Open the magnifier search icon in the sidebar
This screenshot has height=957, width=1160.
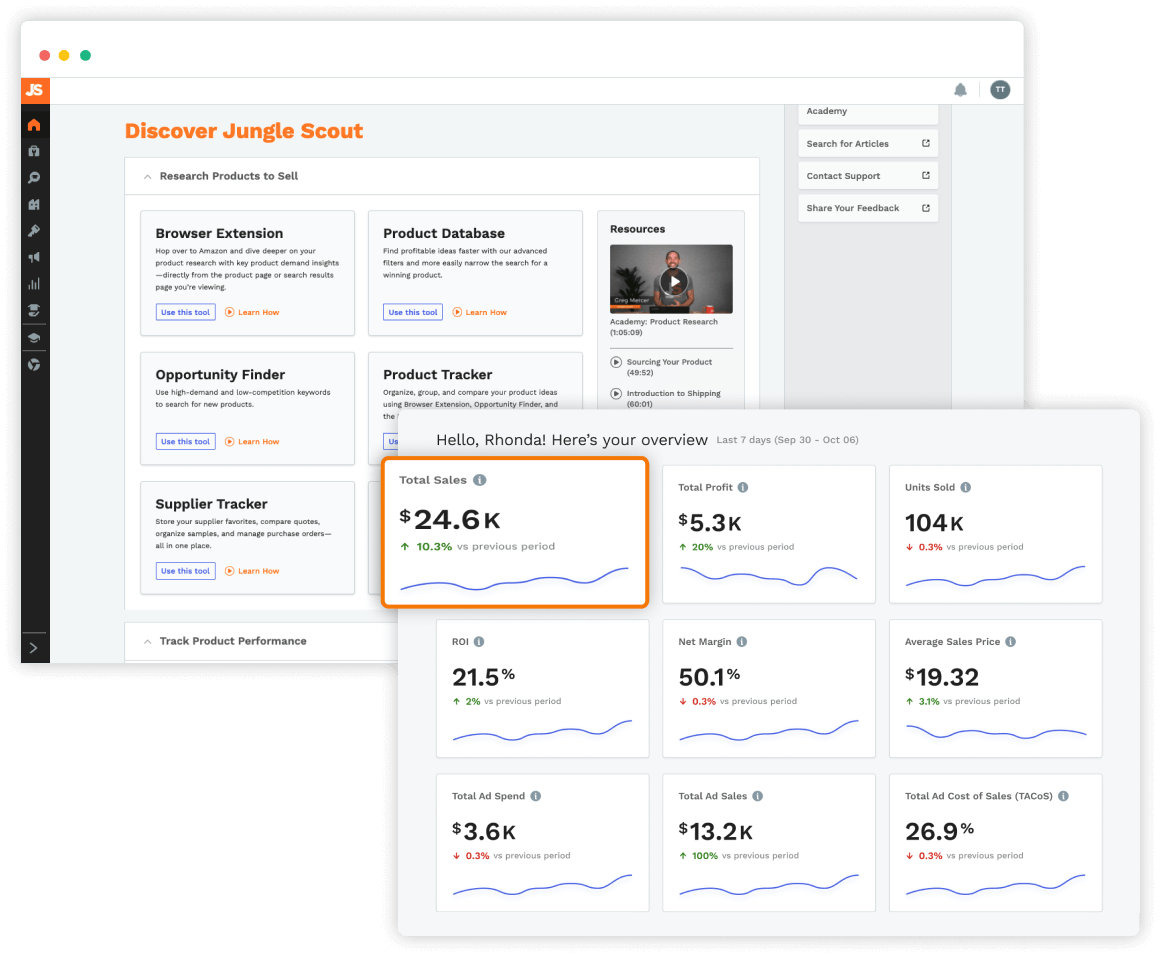point(34,178)
